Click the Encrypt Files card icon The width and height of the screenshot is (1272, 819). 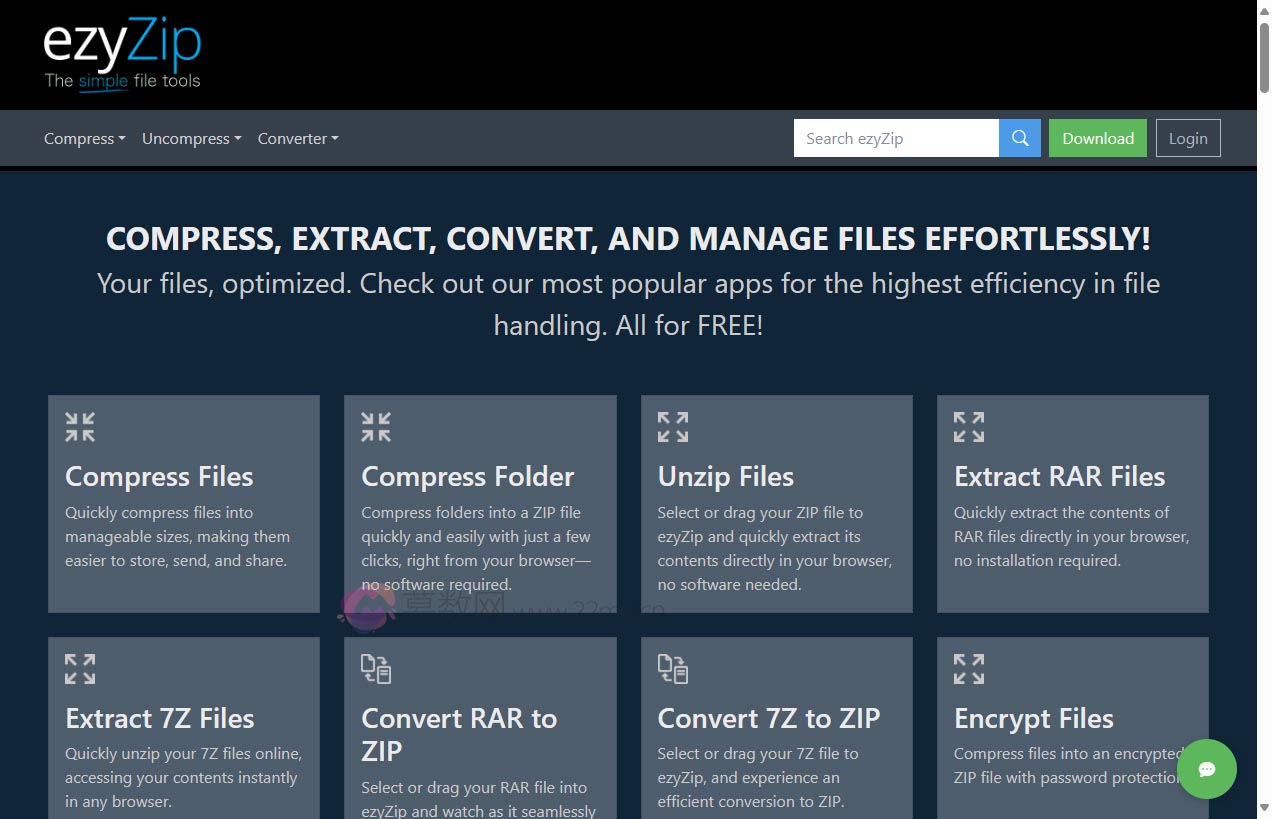(x=968, y=668)
